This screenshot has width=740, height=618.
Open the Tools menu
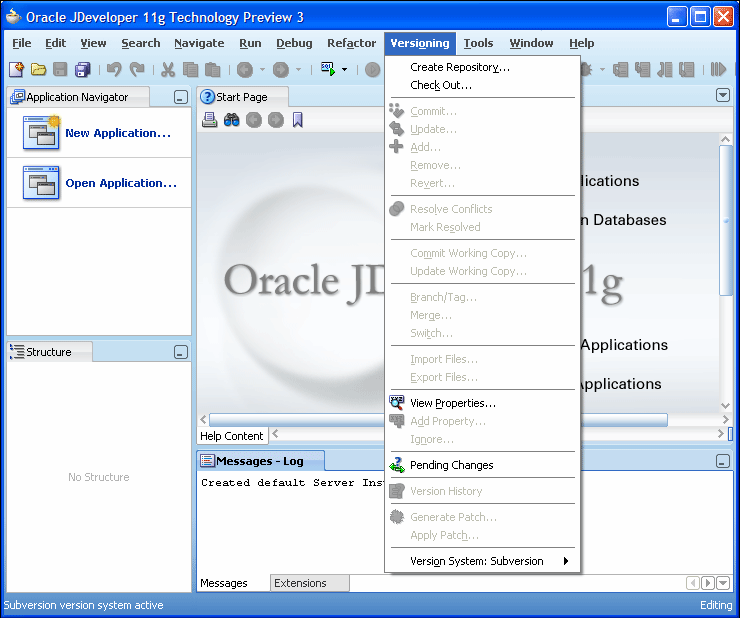(478, 43)
